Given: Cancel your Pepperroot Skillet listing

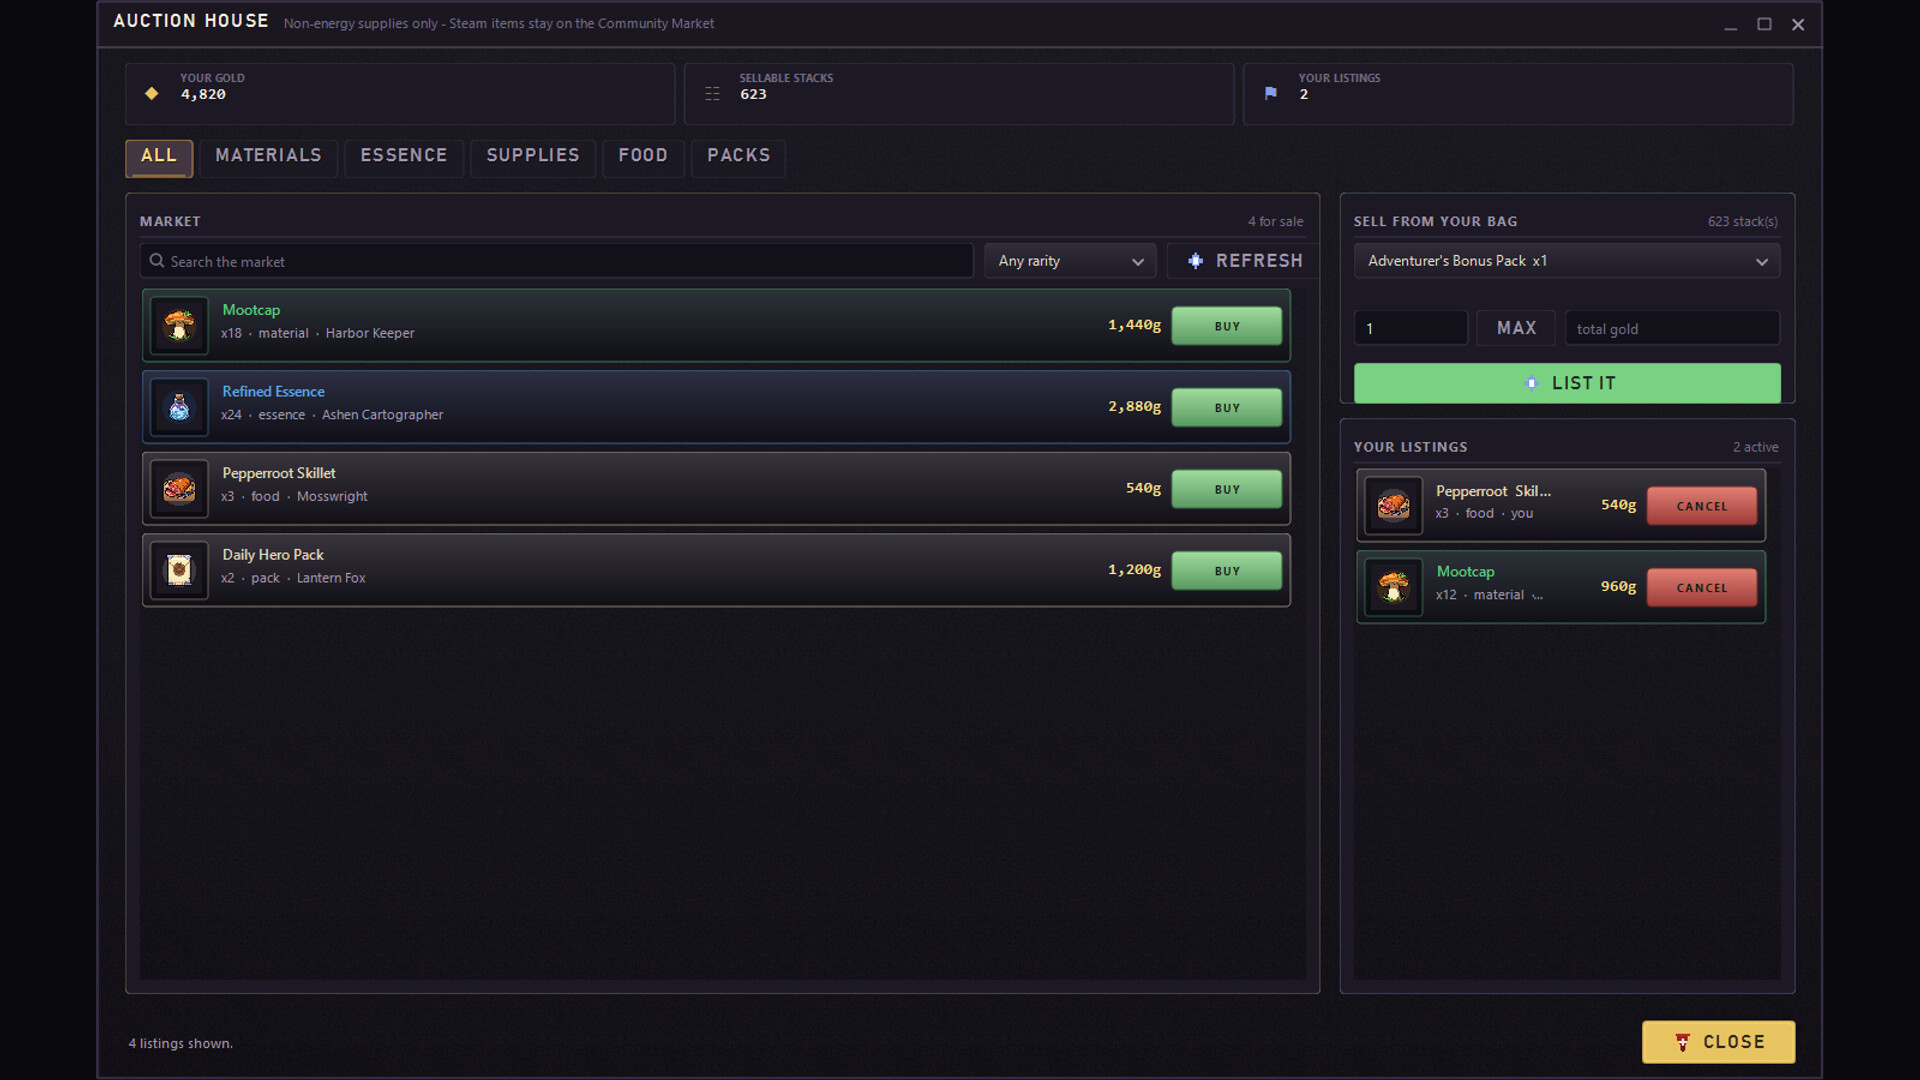Looking at the screenshot, I should (1702, 506).
